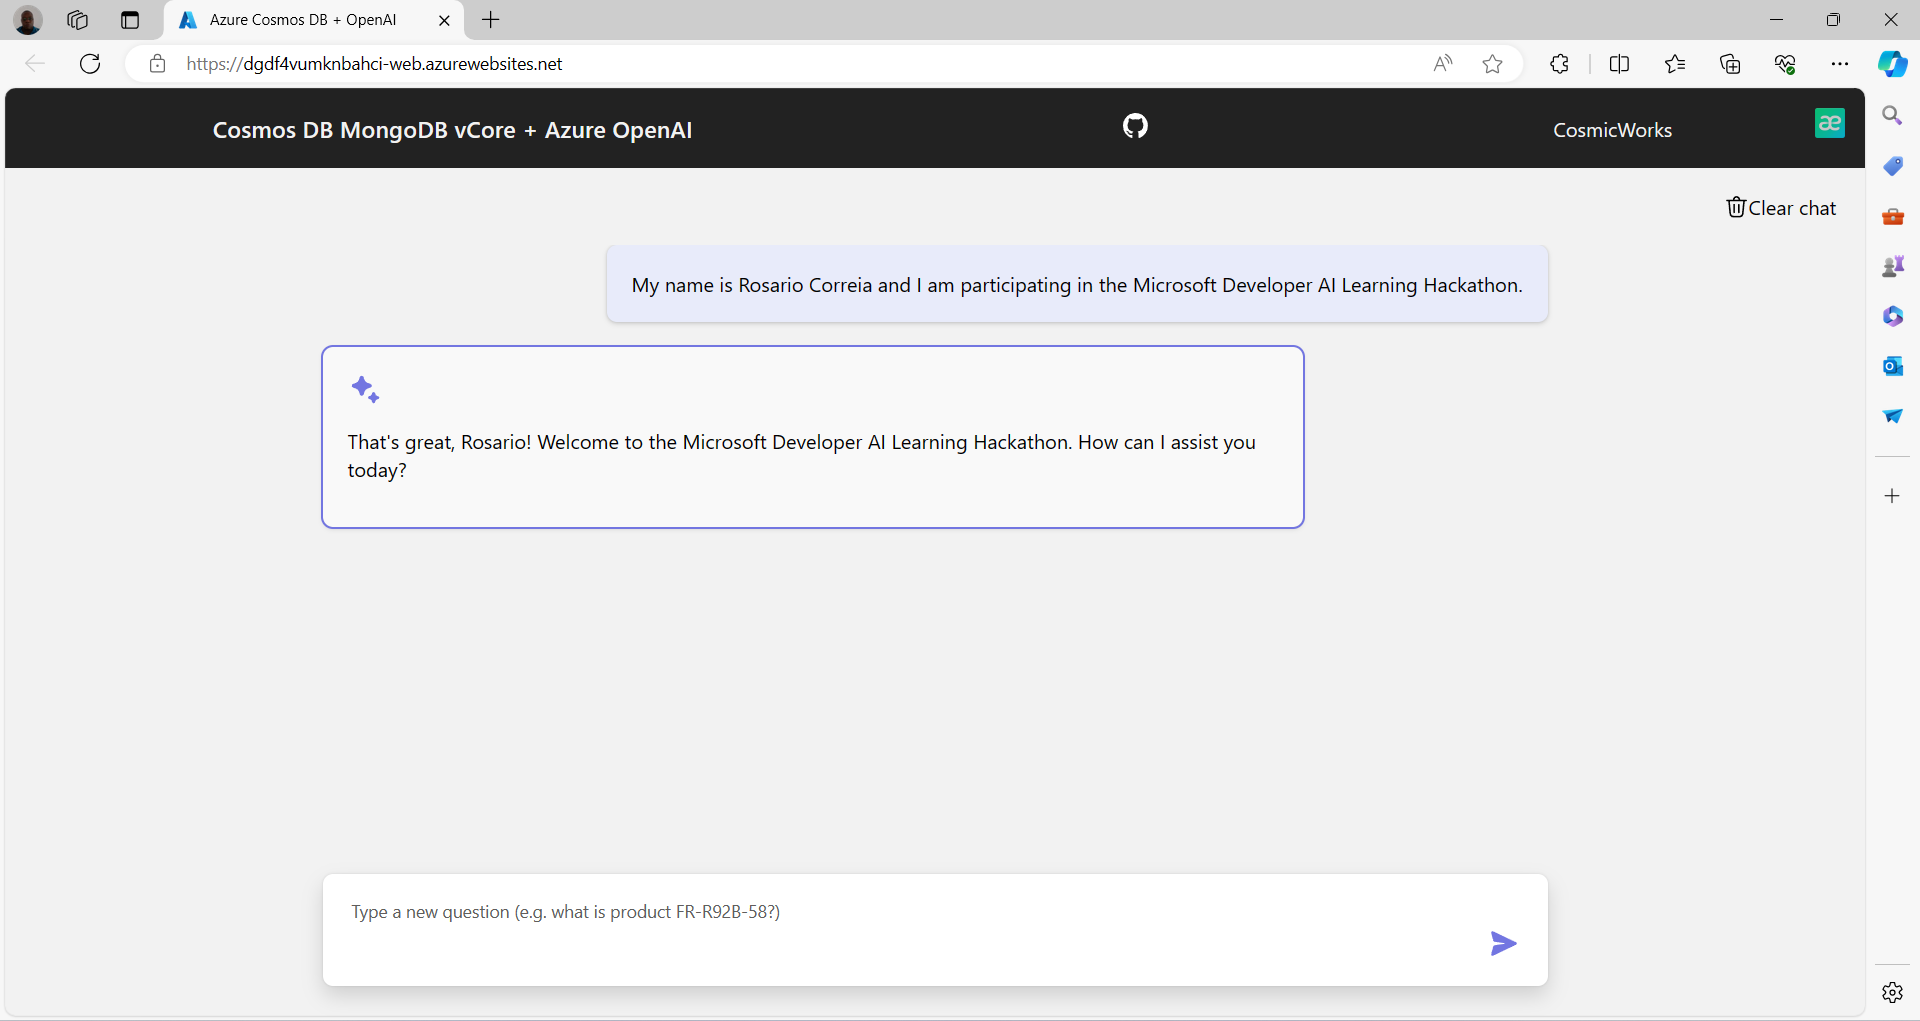Click the green avatar icon in the header
The width and height of the screenshot is (1920, 1021).
[1829, 123]
